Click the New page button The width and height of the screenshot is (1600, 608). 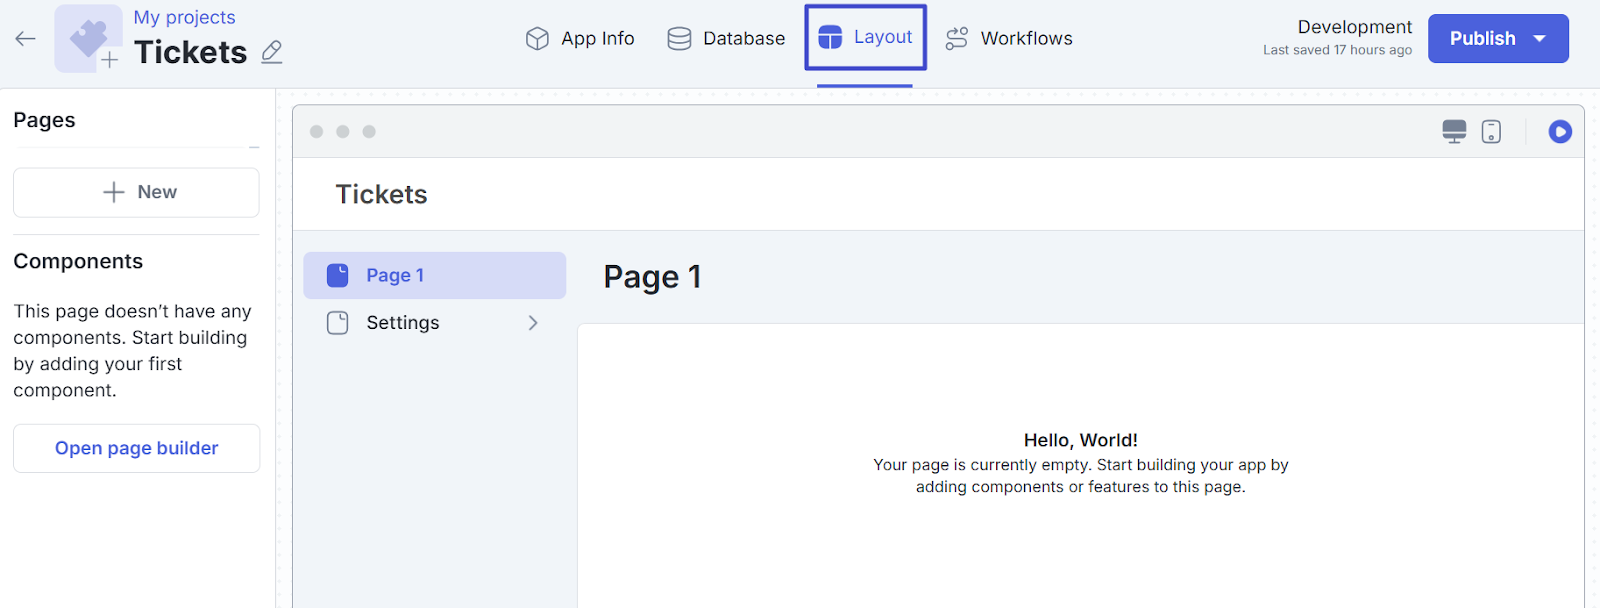(136, 192)
